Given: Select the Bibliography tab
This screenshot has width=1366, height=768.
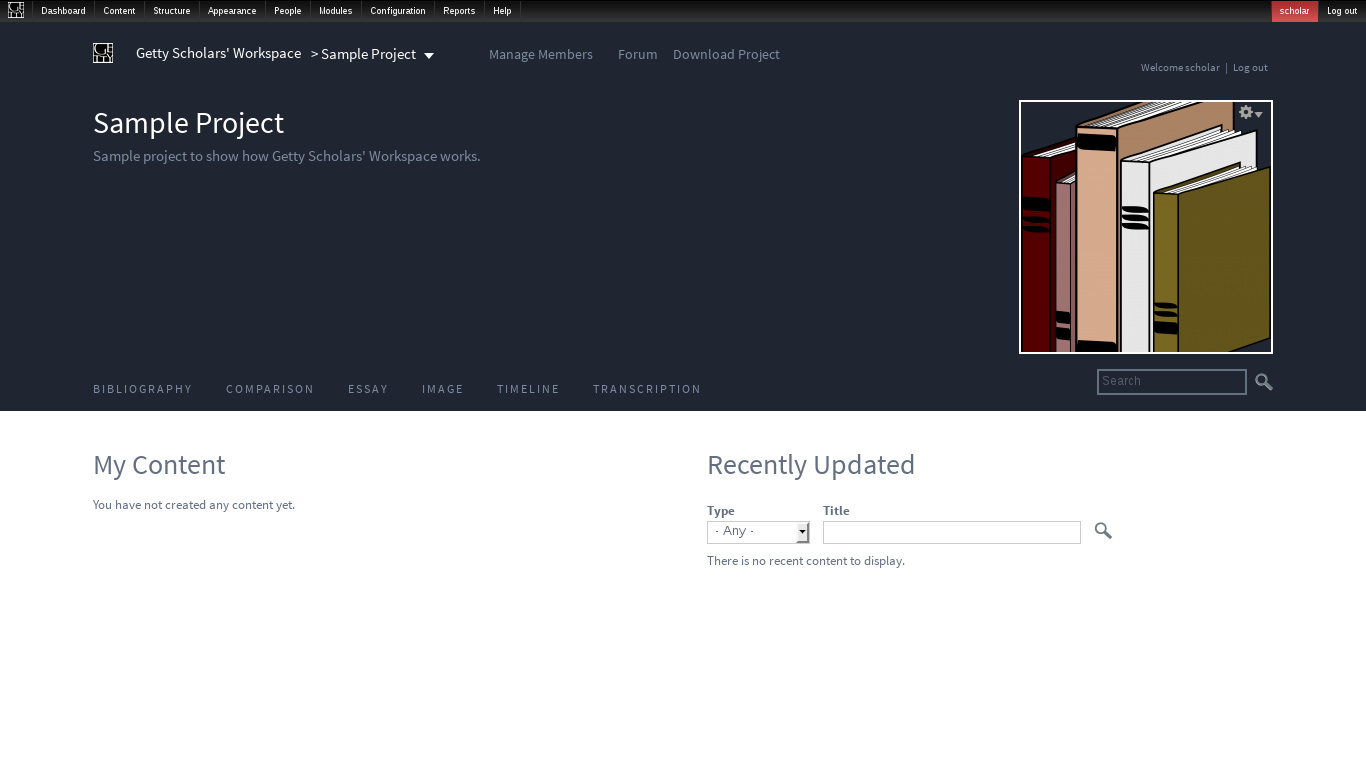Looking at the screenshot, I should click(142, 389).
